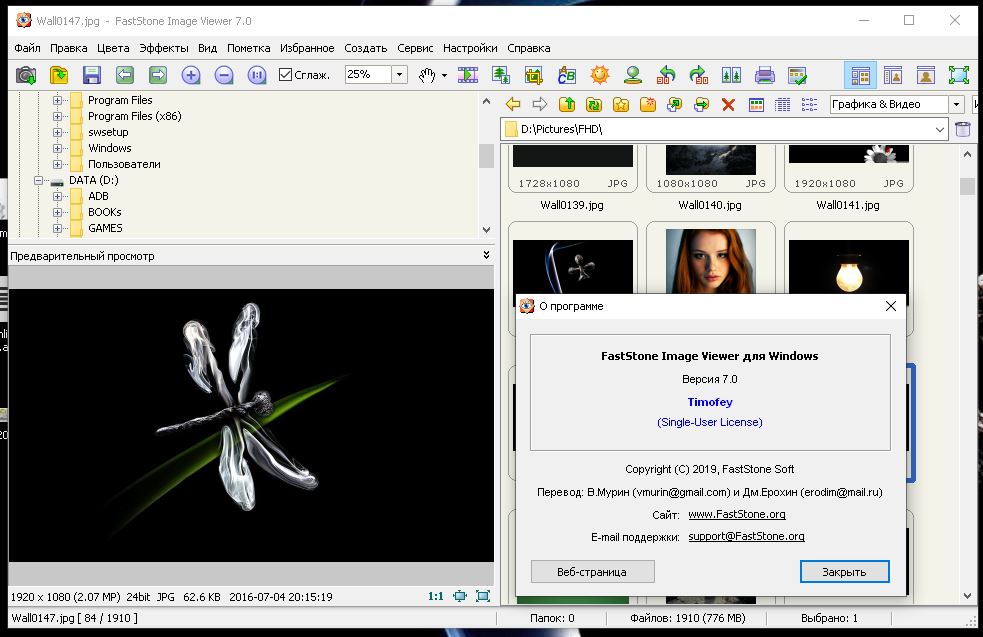Switch to details view mode icon

click(x=782, y=104)
